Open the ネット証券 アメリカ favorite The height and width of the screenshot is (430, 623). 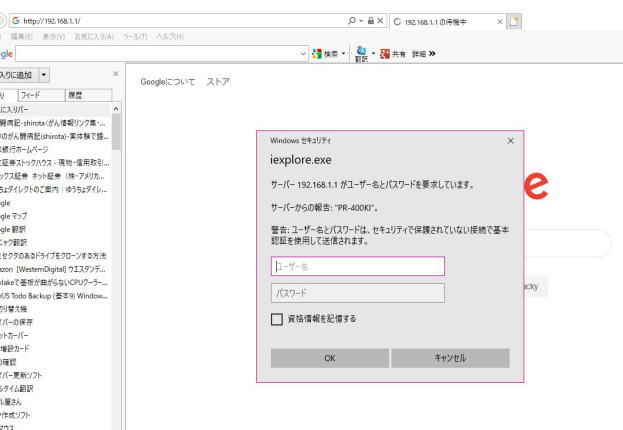pyautogui.click(x=52, y=176)
